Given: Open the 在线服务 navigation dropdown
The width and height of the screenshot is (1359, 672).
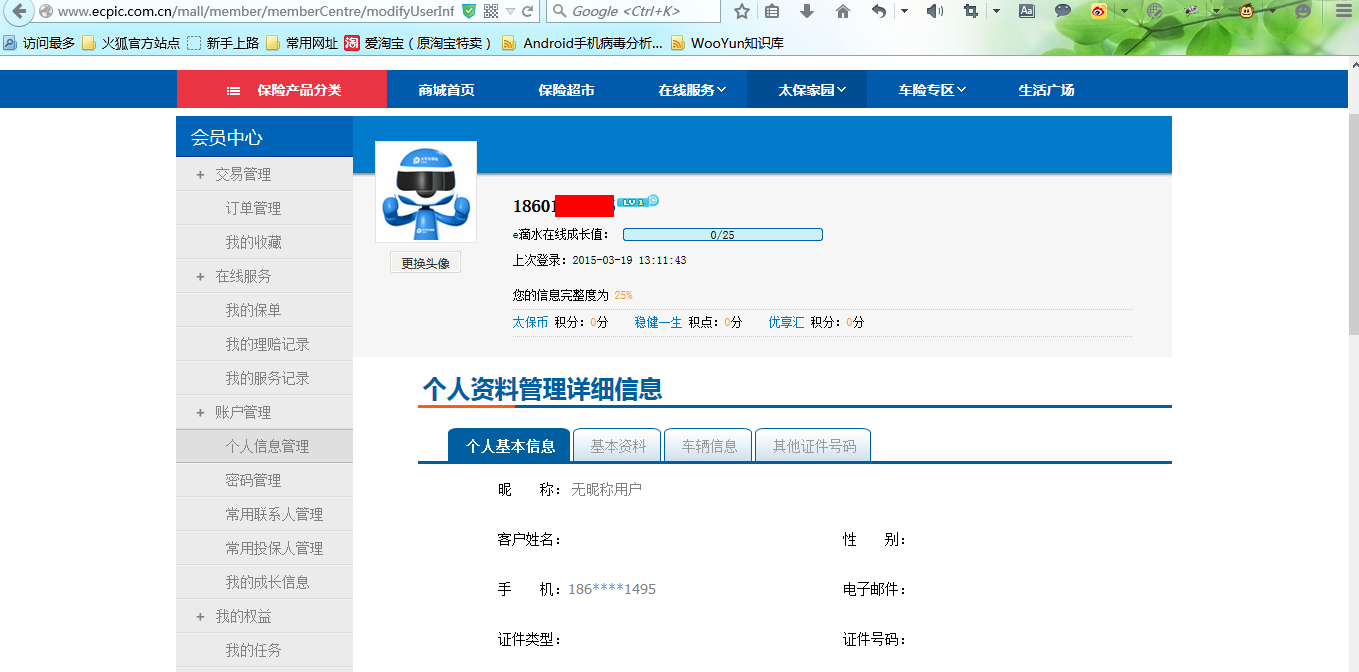Looking at the screenshot, I should pyautogui.click(x=692, y=90).
